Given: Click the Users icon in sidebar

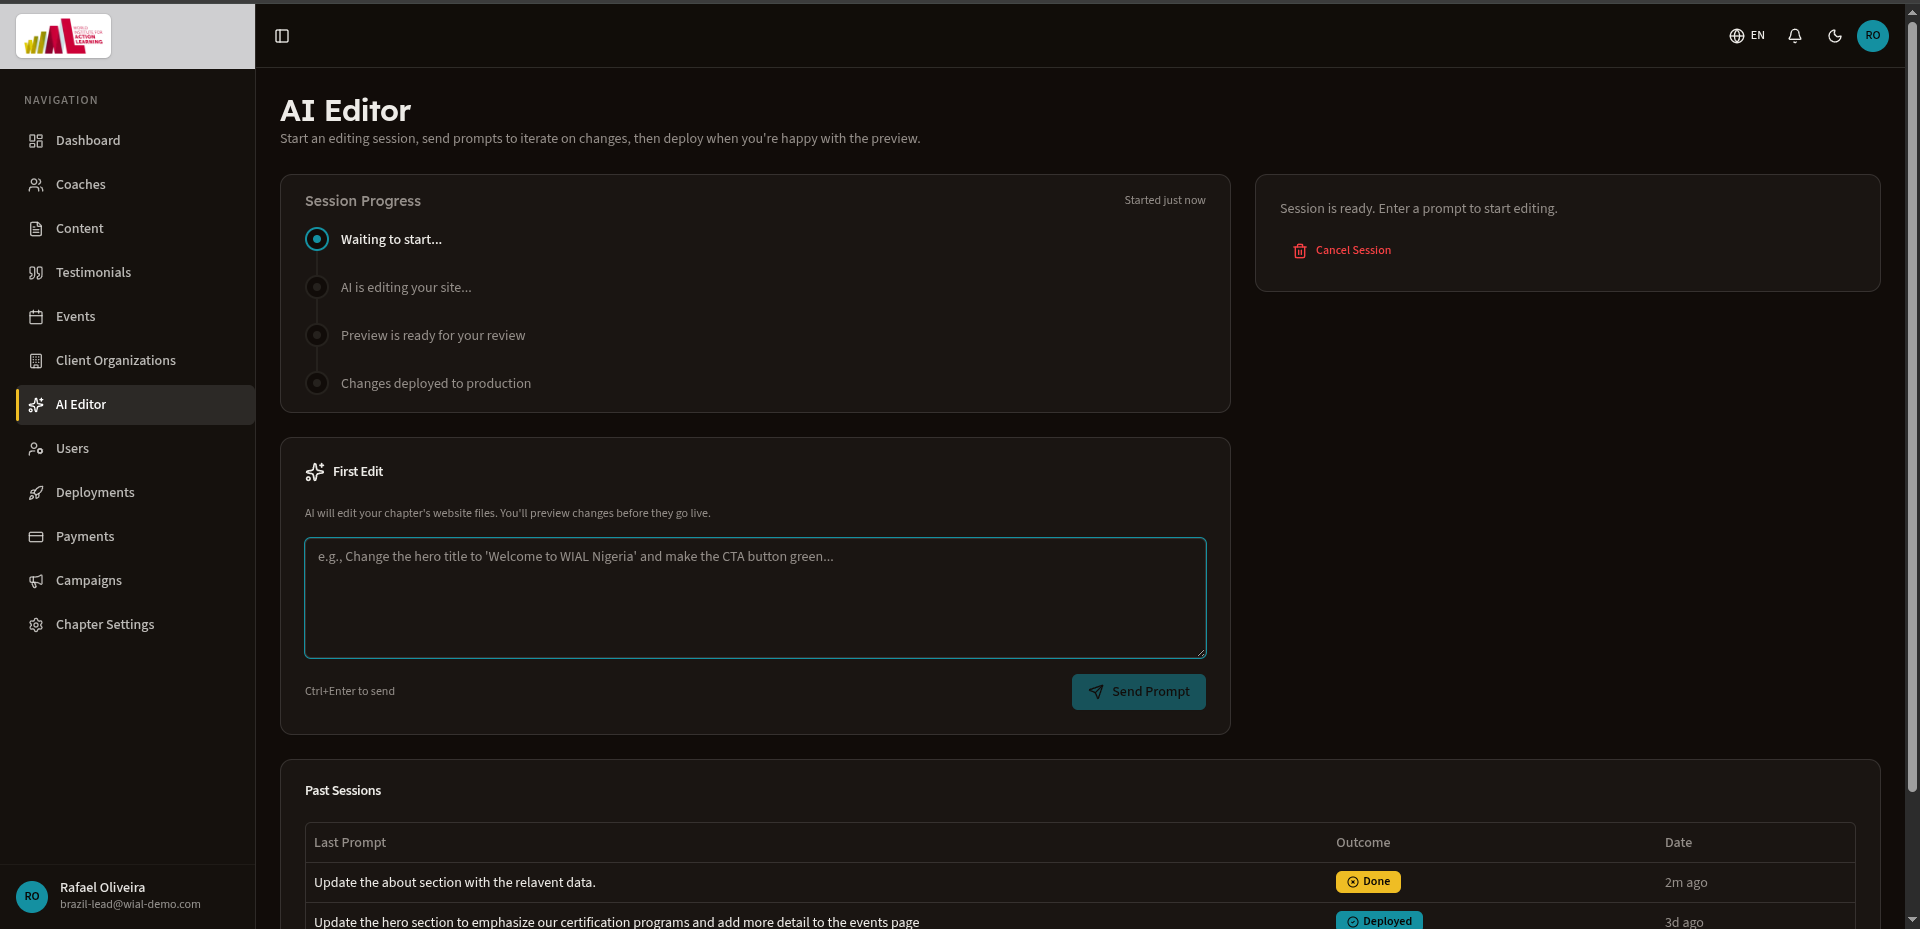Looking at the screenshot, I should [x=36, y=449].
